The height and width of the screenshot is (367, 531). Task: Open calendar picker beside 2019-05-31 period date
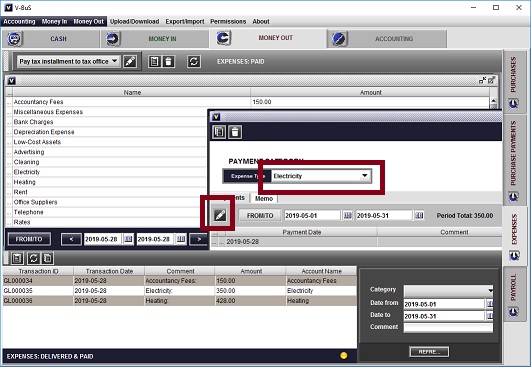point(419,215)
